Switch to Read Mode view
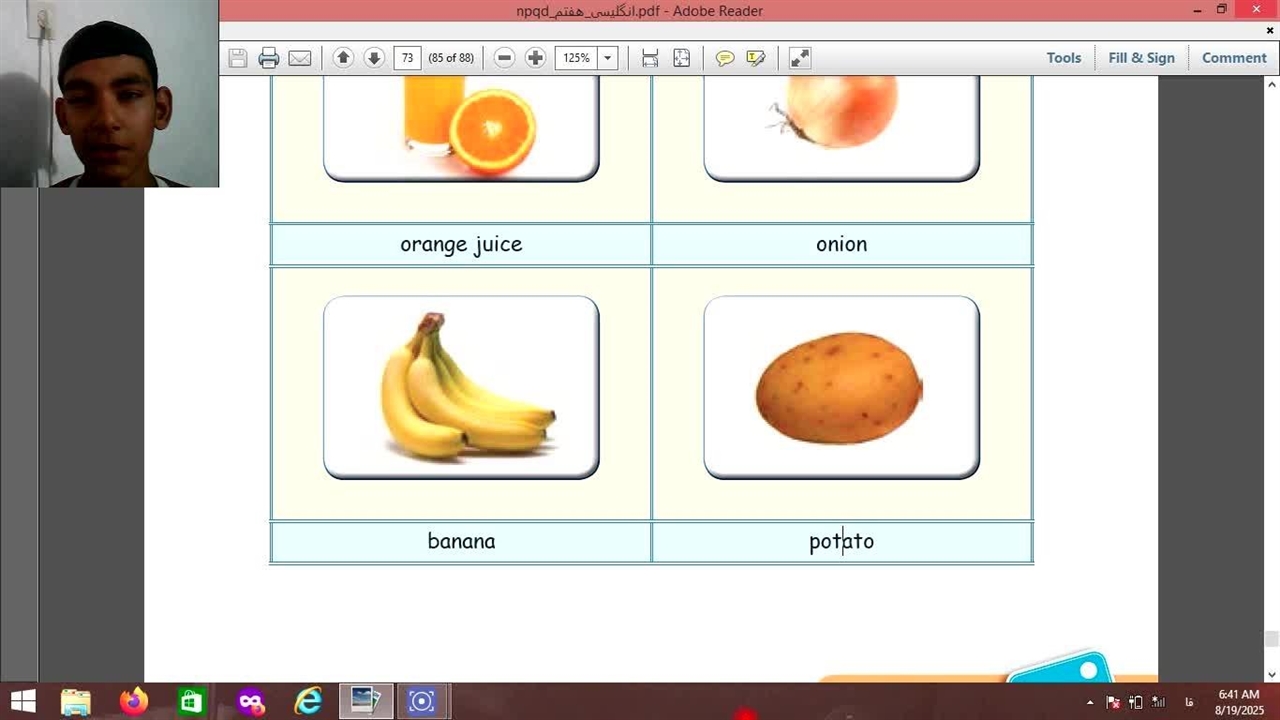The image size is (1280, 720). tap(800, 58)
